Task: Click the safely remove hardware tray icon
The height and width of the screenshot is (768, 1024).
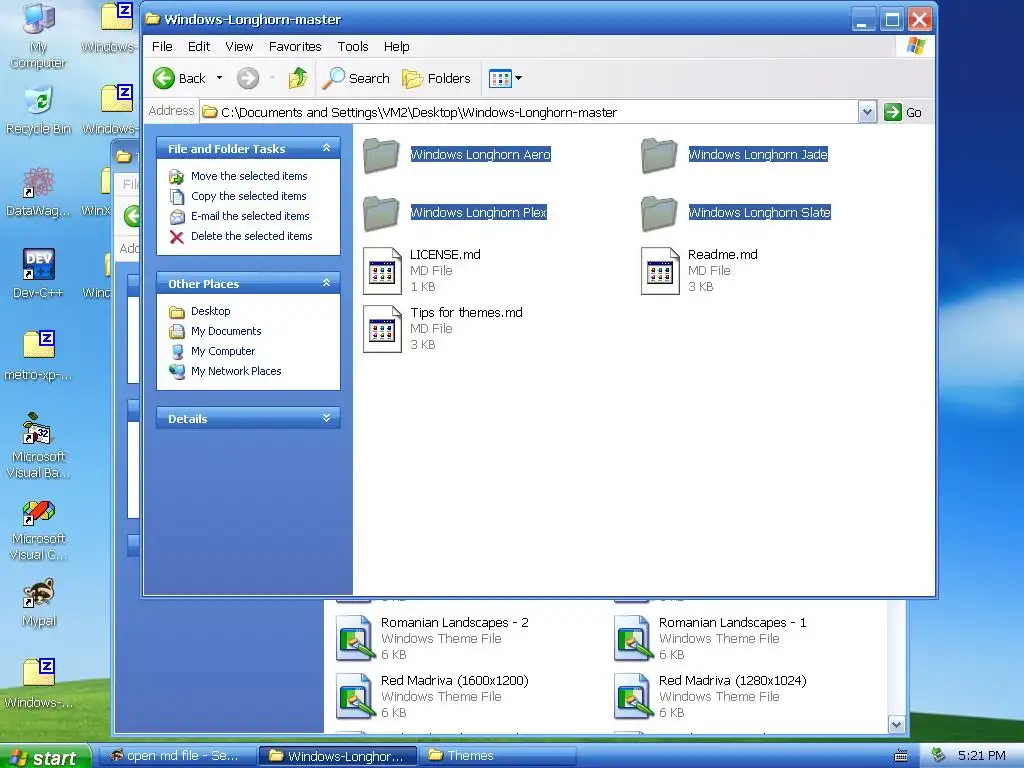Action: pyautogui.click(x=938, y=755)
